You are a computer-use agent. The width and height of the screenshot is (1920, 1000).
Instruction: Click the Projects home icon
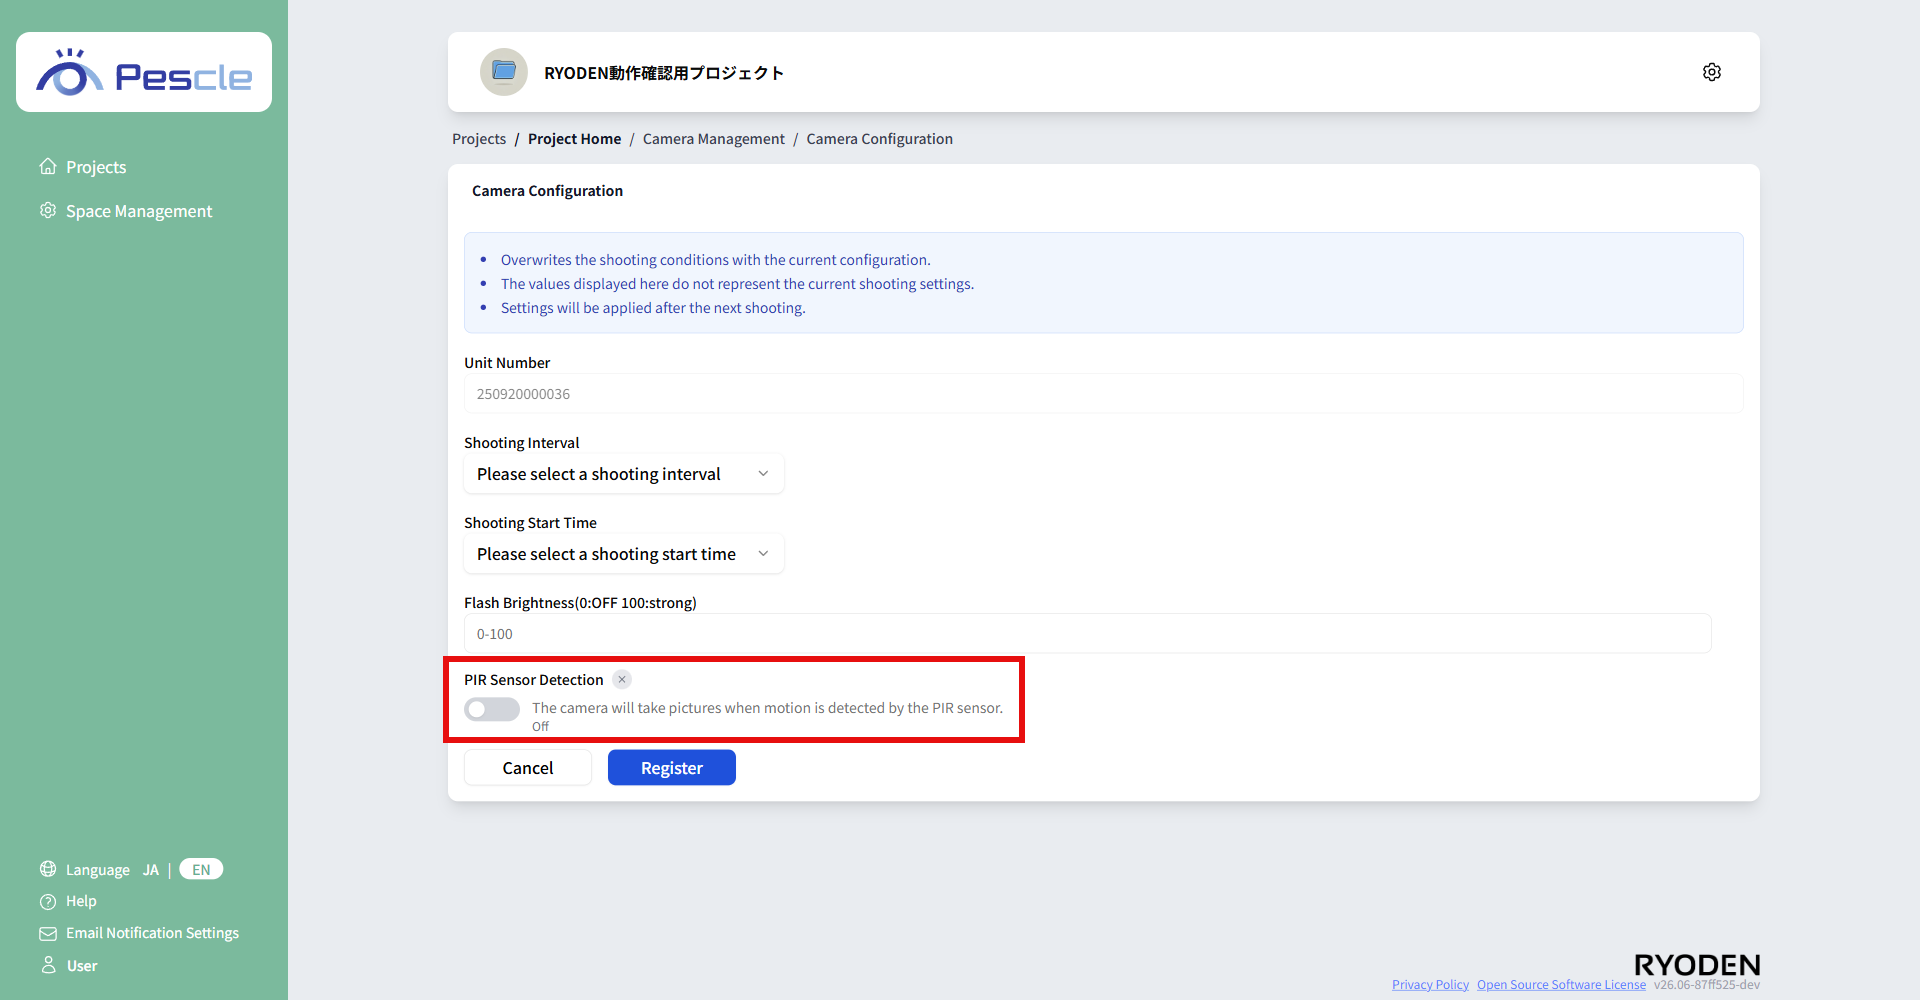48,166
